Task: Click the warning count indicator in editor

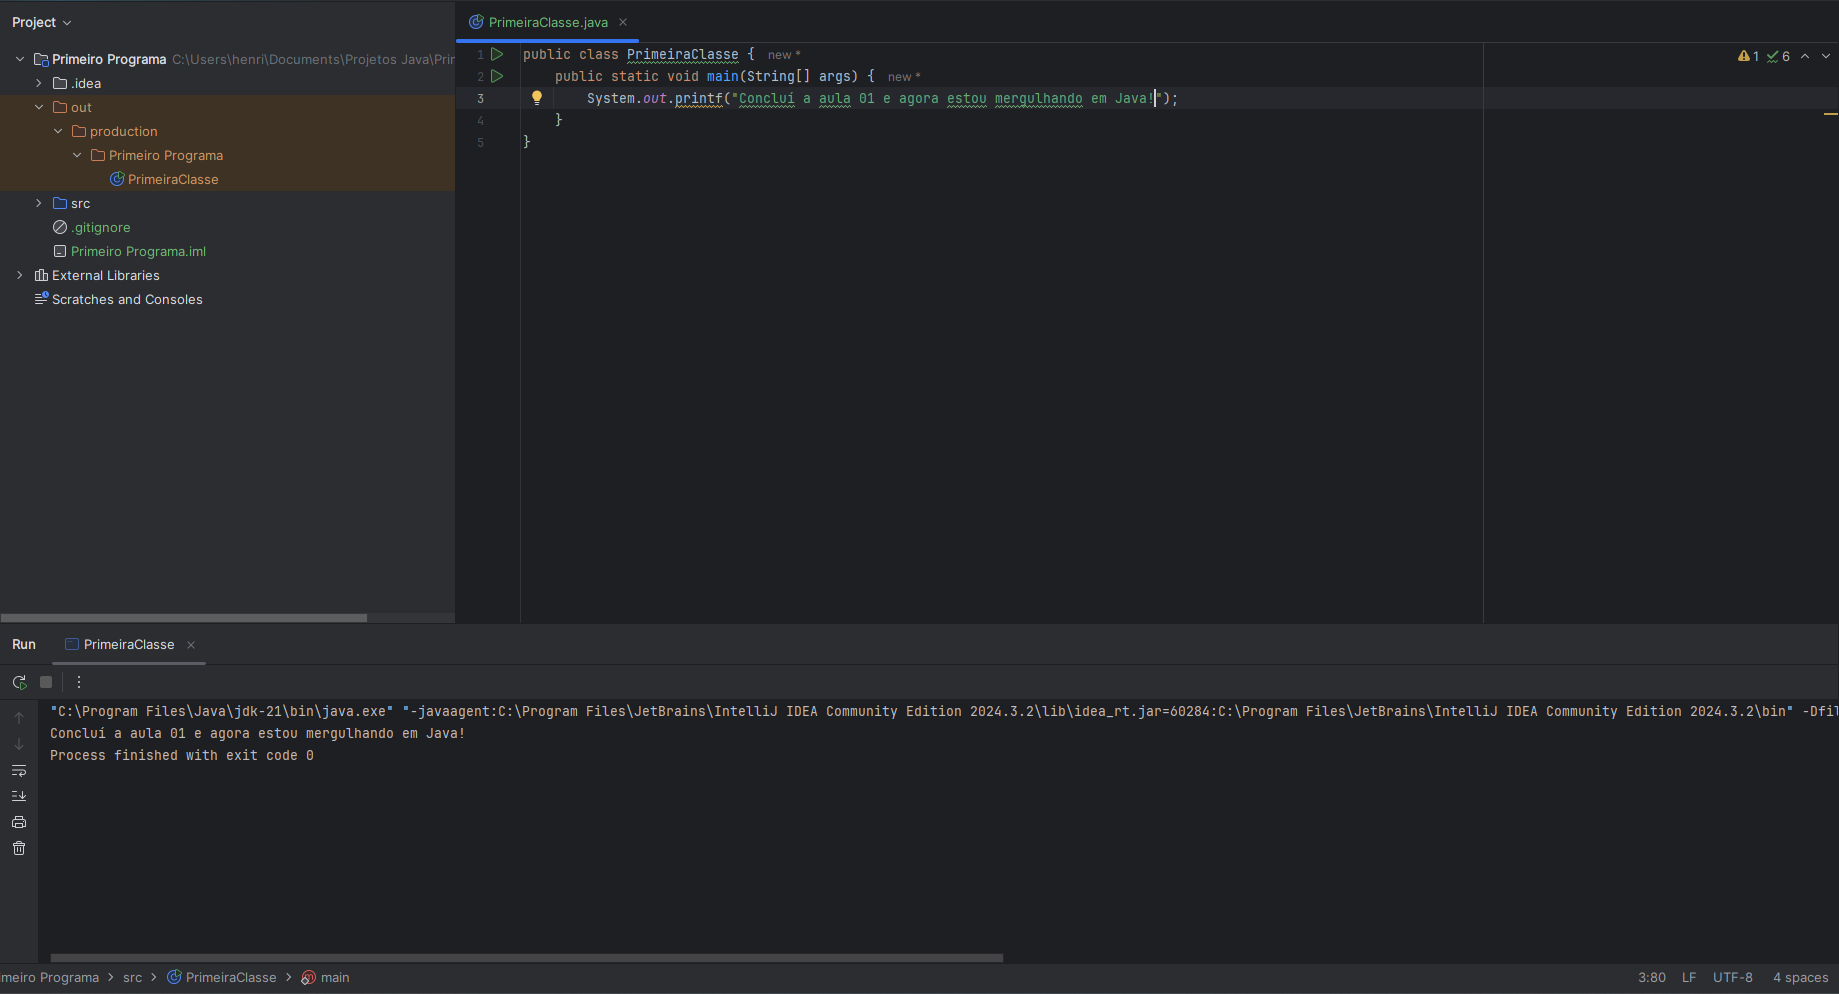Action: click(1749, 56)
